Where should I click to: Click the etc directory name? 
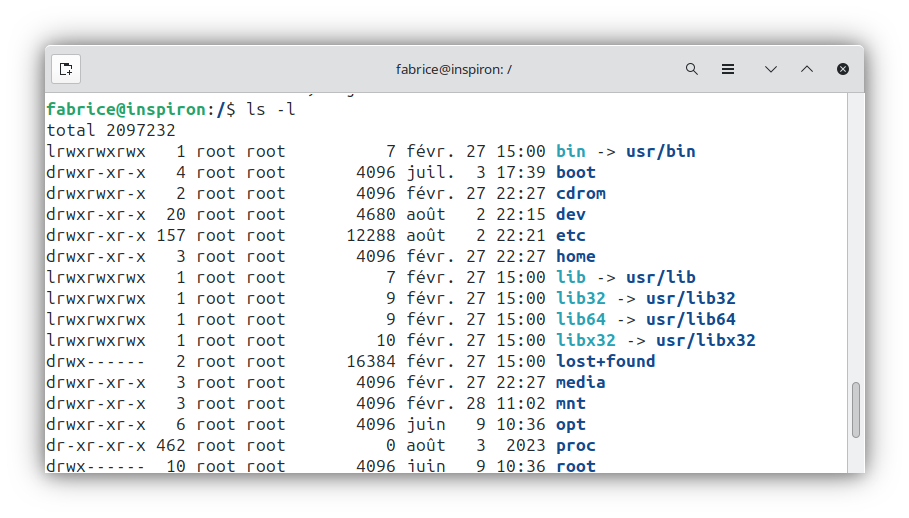(571, 235)
